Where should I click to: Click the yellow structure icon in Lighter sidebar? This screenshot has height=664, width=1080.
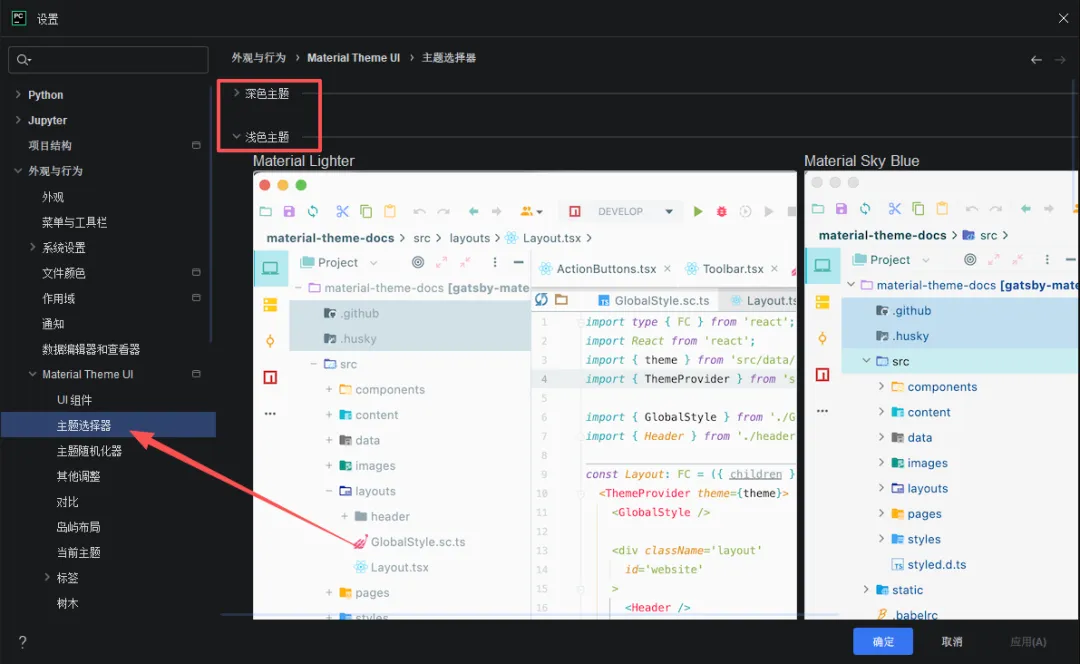(270, 304)
